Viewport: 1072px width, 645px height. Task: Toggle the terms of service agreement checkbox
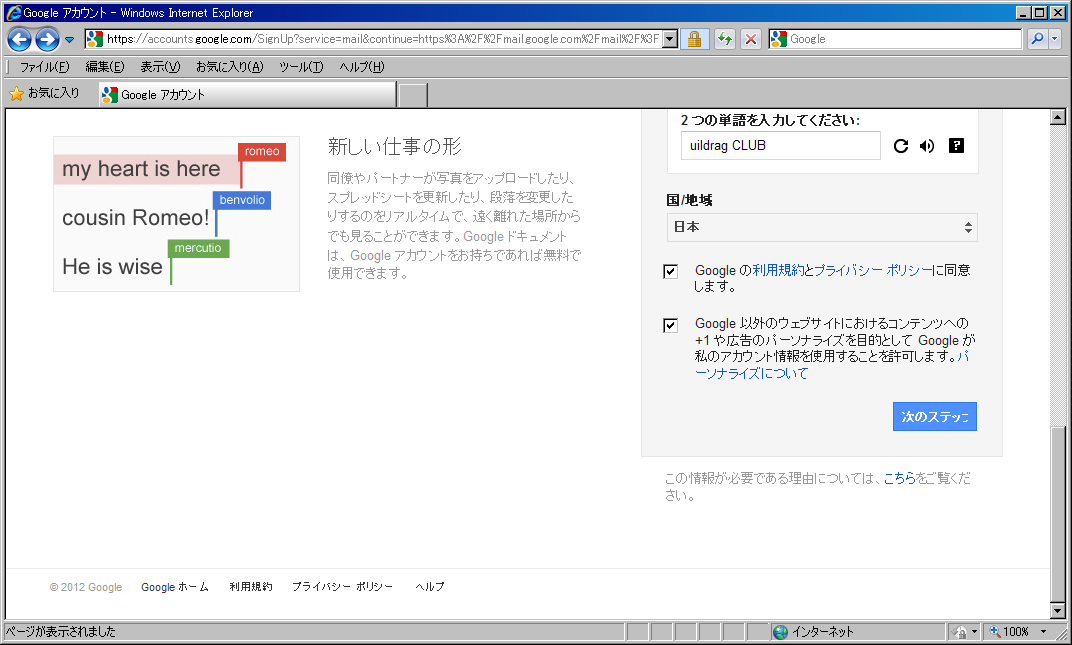click(x=670, y=272)
